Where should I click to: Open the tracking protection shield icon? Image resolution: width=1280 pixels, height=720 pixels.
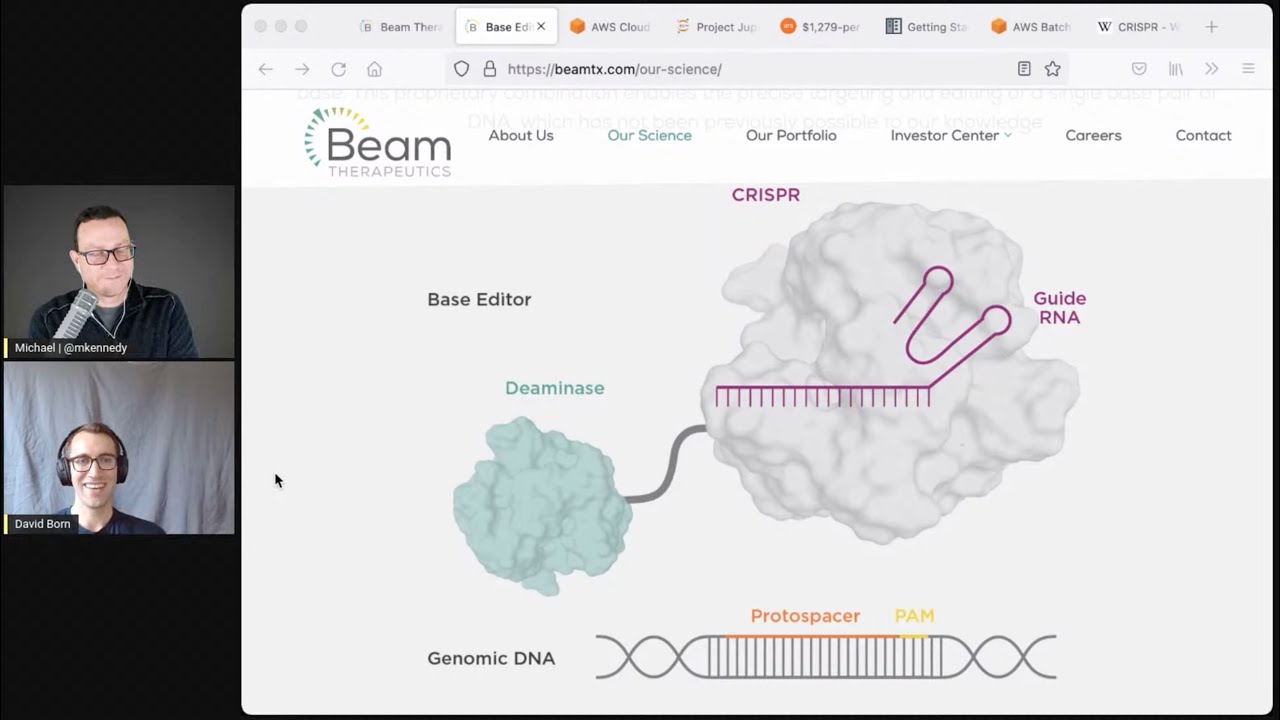461,69
